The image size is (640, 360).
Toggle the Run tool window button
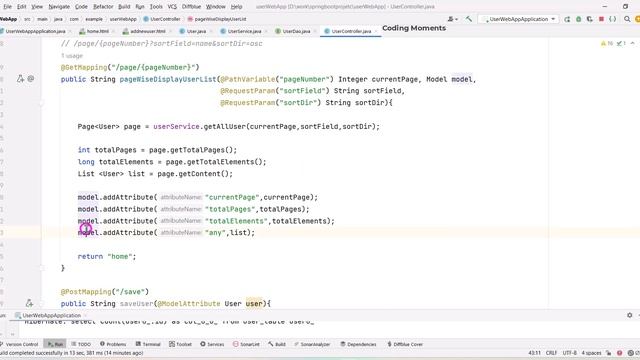(55, 344)
